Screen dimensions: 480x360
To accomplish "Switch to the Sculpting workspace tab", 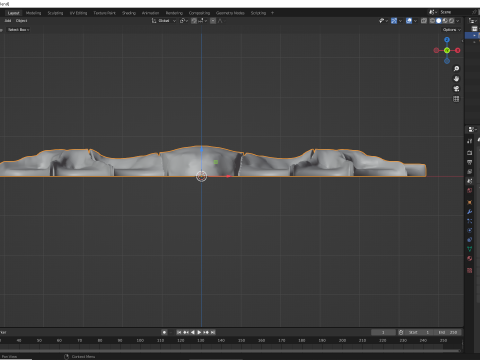I will tap(55, 13).
